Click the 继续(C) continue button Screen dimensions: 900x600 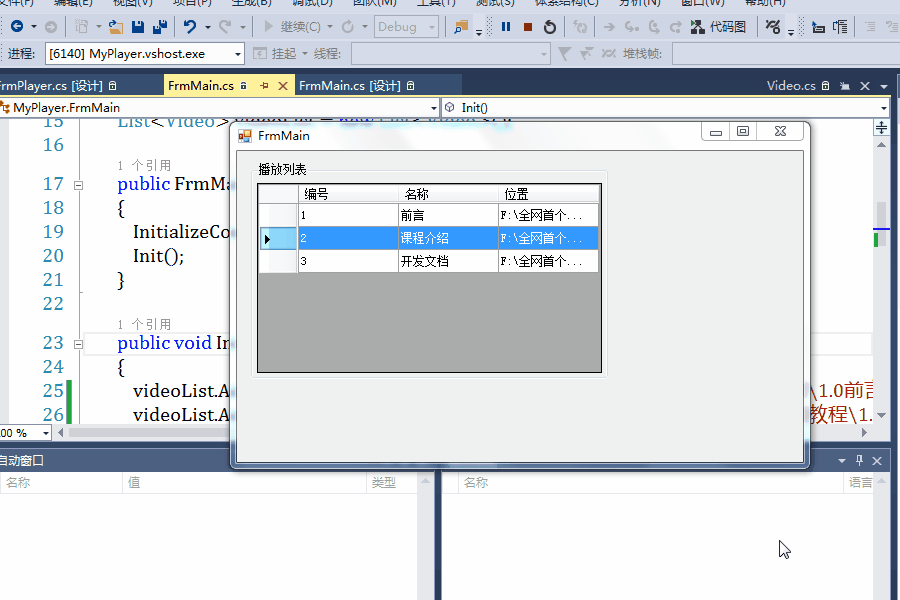pyautogui.click(x=292, y=26)
